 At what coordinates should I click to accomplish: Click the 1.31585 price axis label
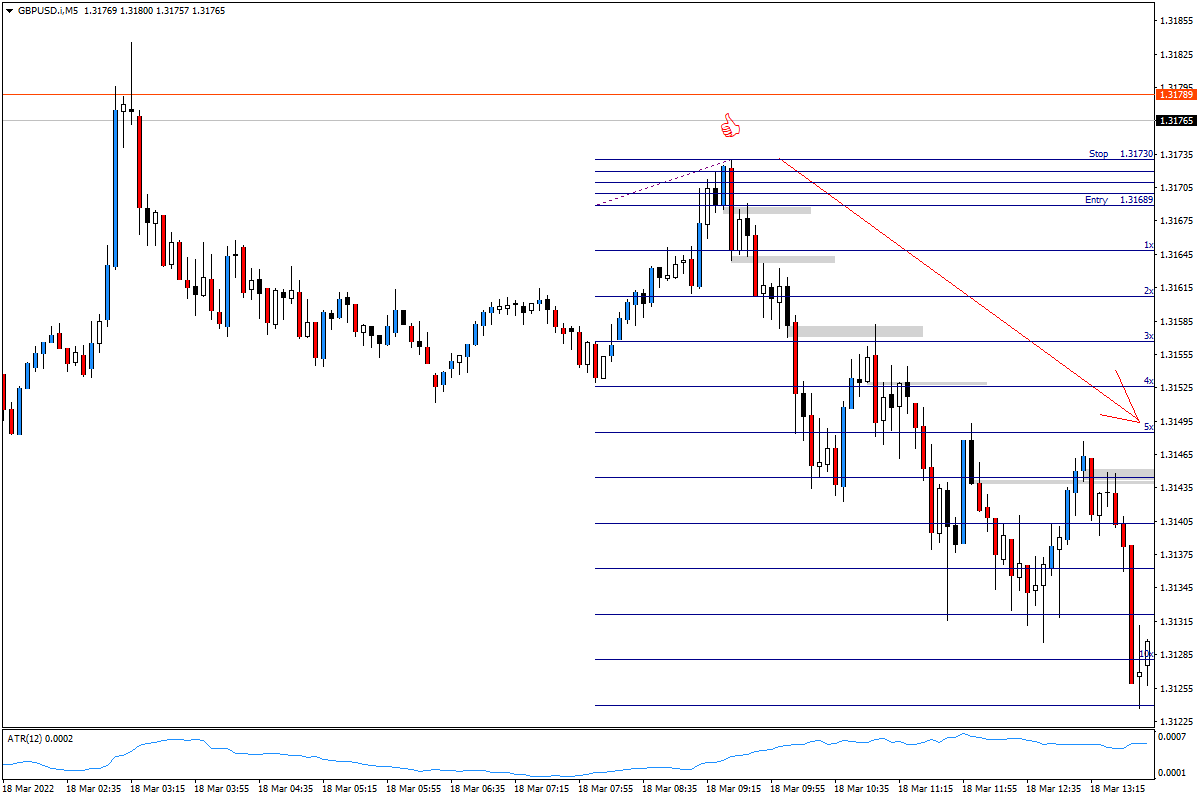[1177, 321]
